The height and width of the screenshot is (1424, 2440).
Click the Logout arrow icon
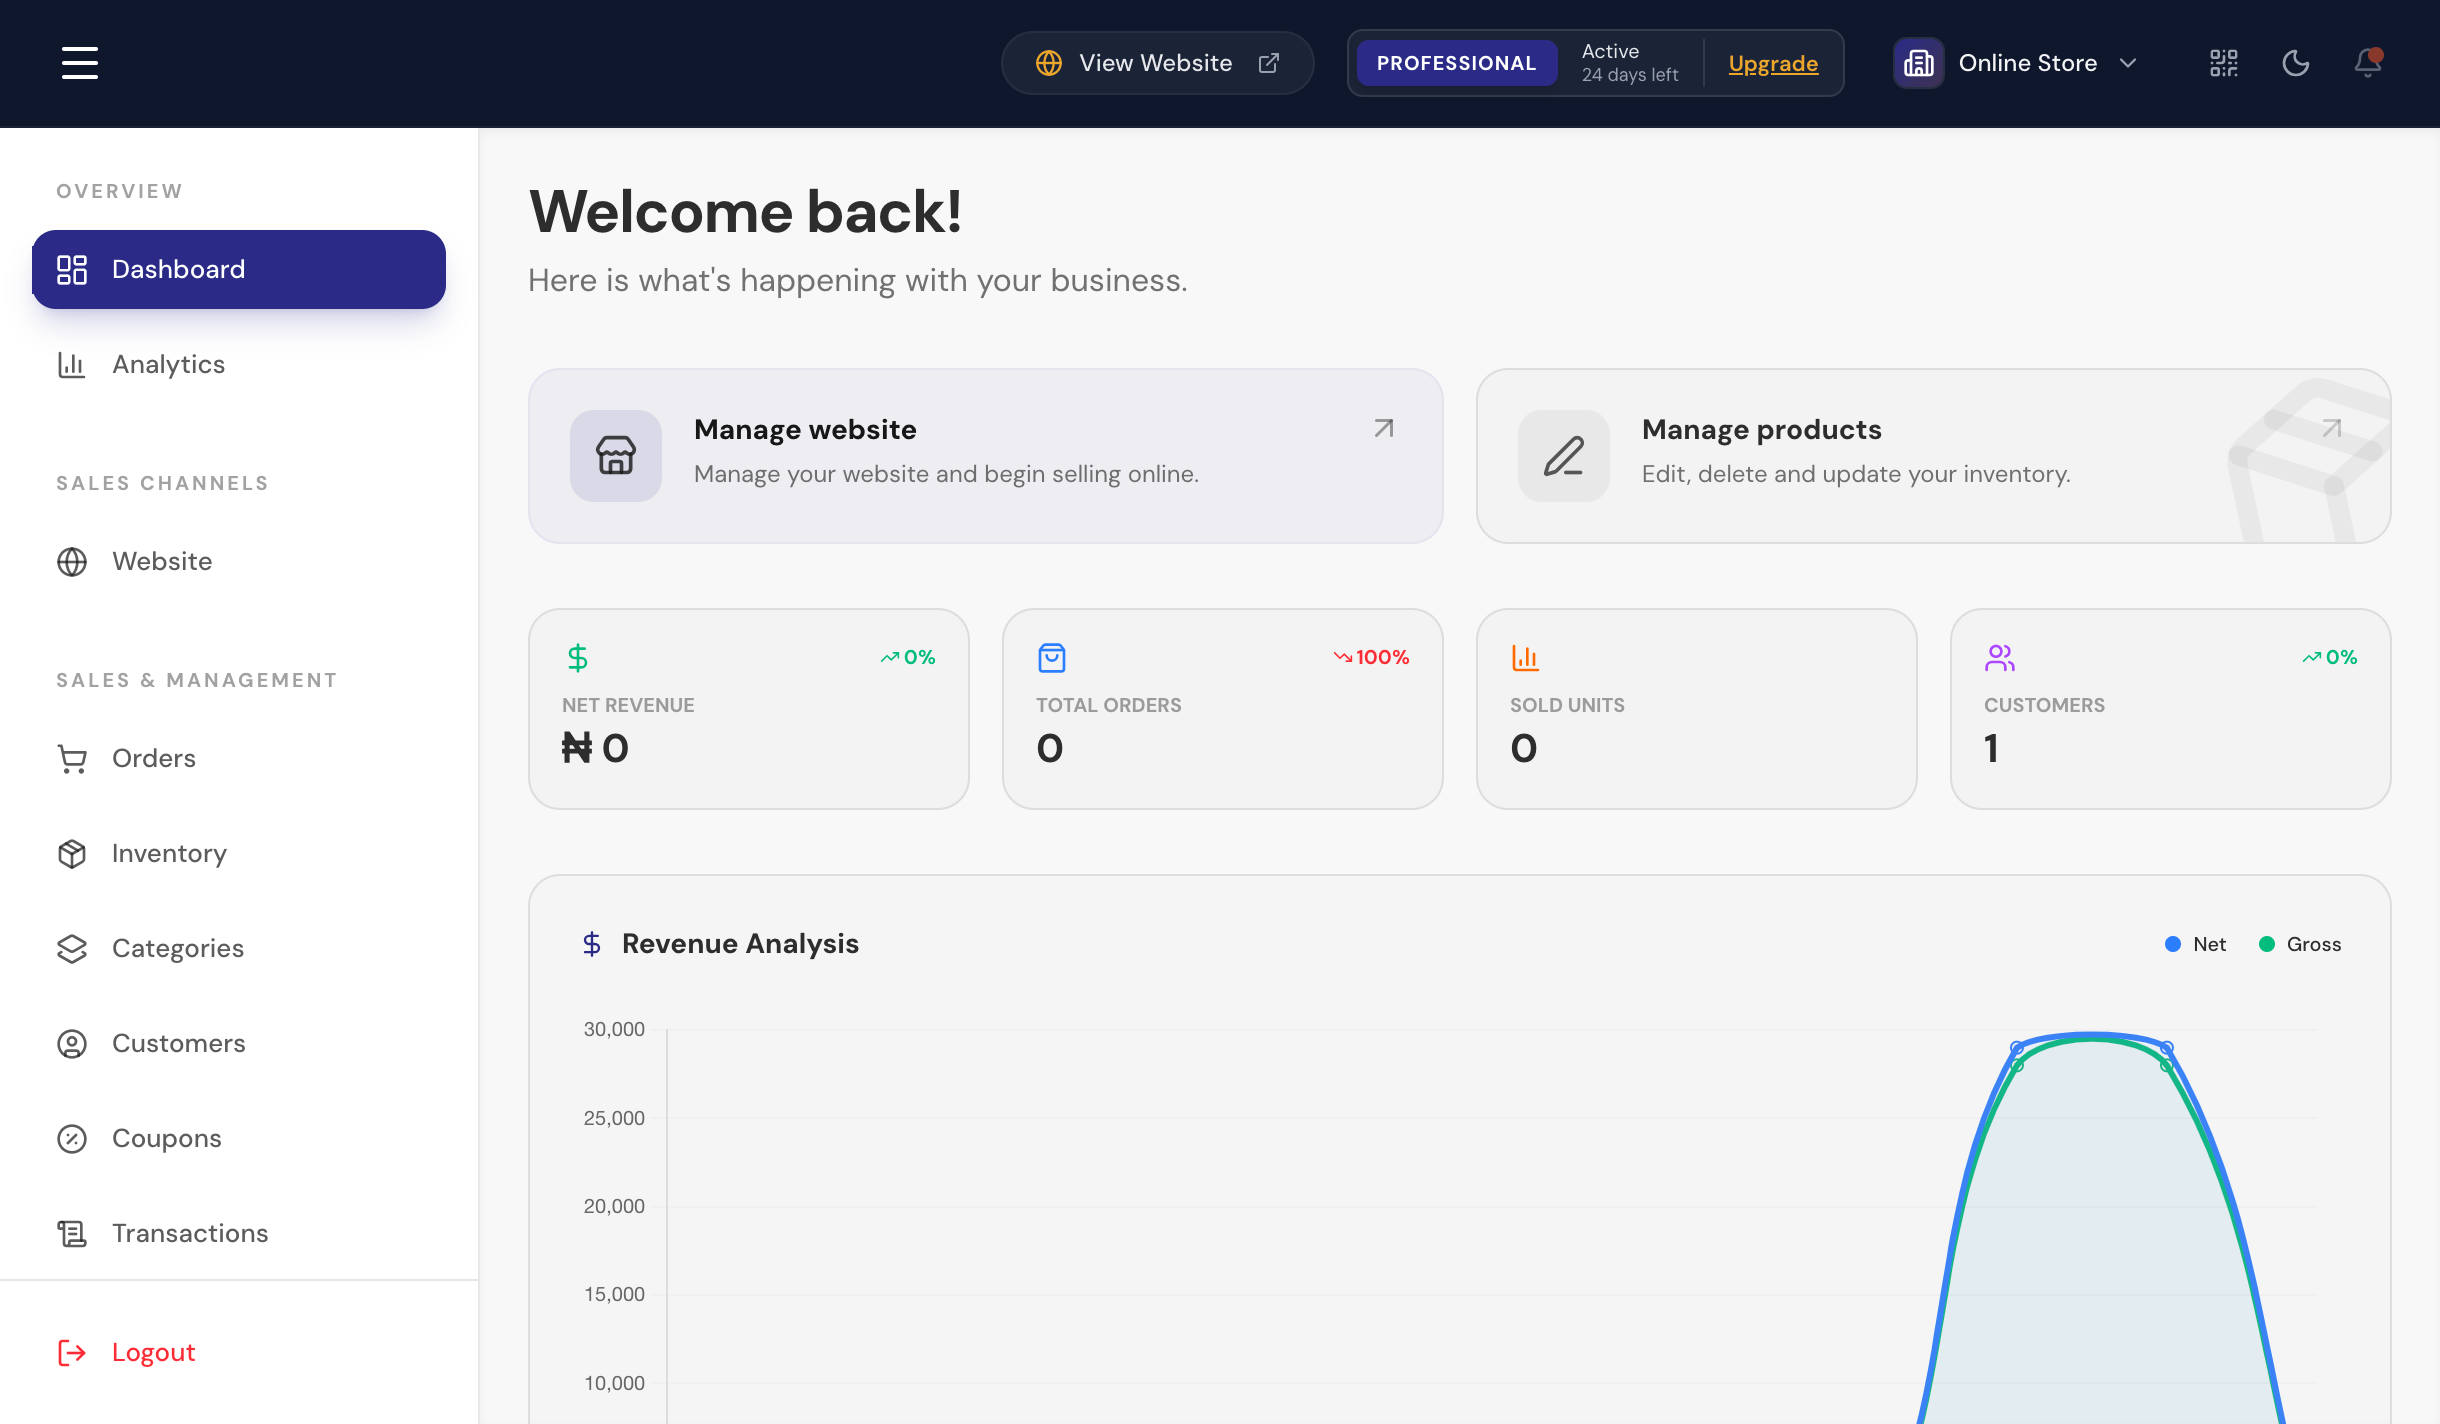pos(72,1353)
